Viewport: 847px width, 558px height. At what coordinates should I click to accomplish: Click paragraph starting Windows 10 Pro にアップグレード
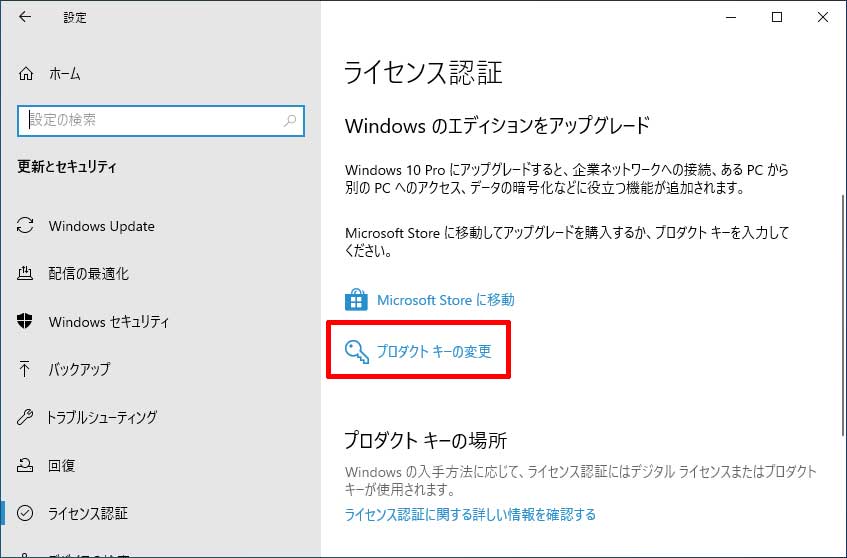567,179
